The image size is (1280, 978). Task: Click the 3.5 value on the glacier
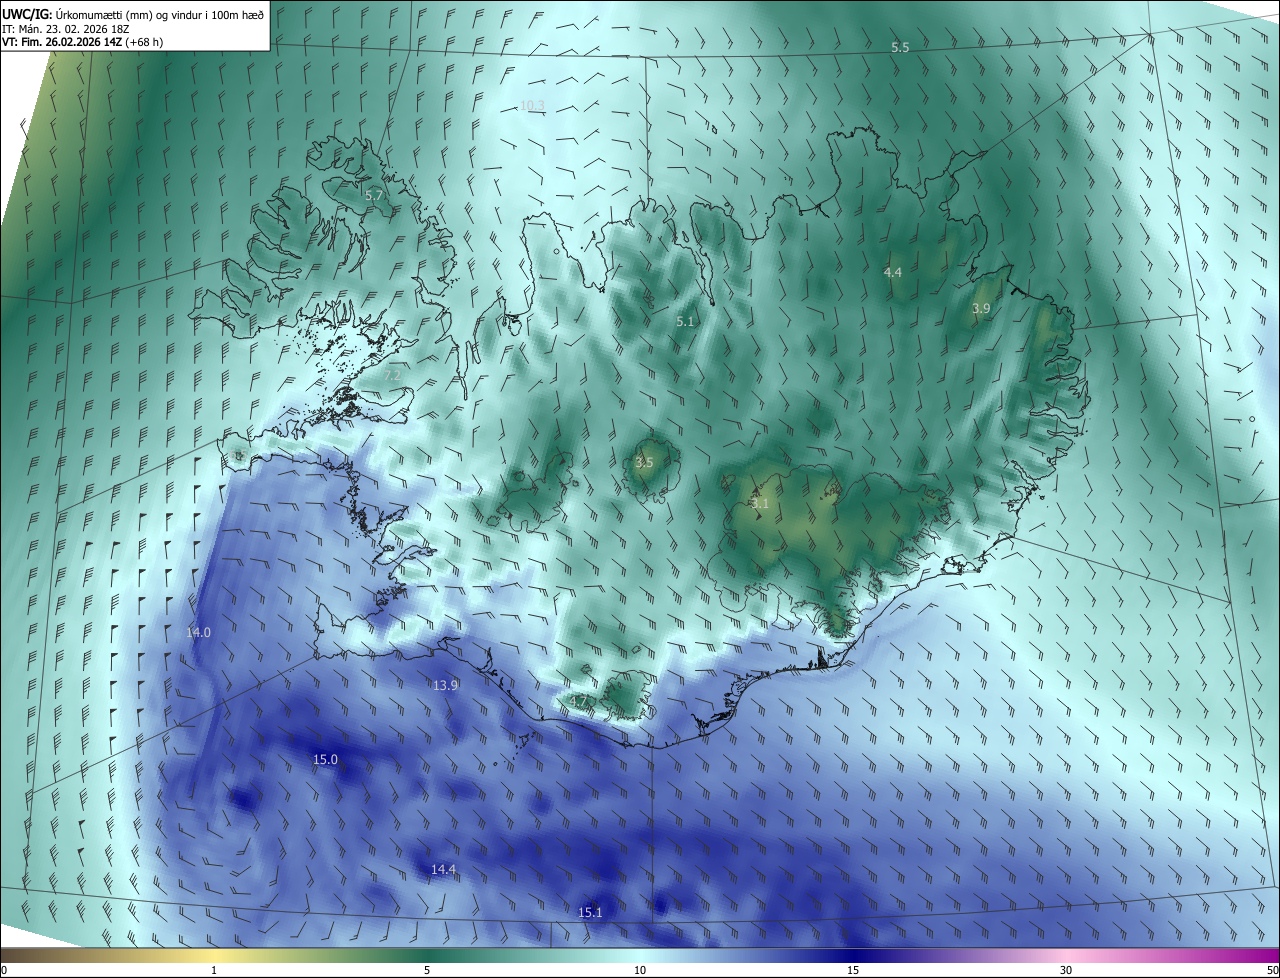[x=644, y=463]
